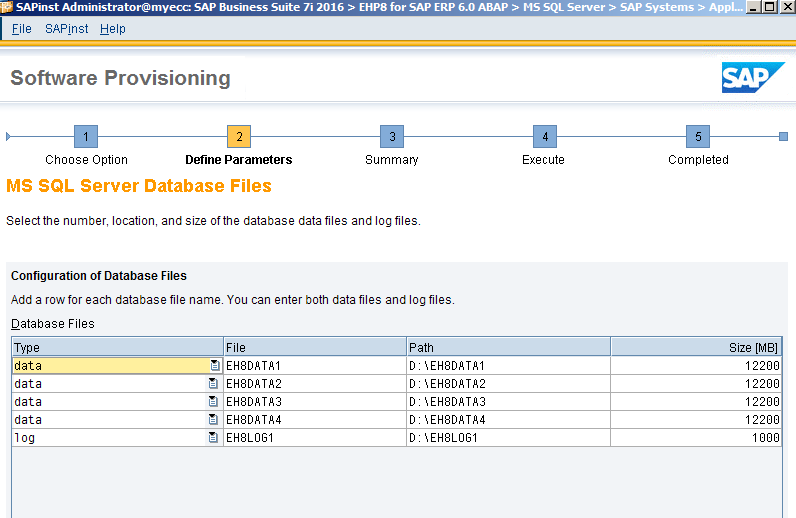The width and height of the screenshot is (796, 518).
Task: Edit size 1000 for EH8LOG1
Action: pos(696,438)
